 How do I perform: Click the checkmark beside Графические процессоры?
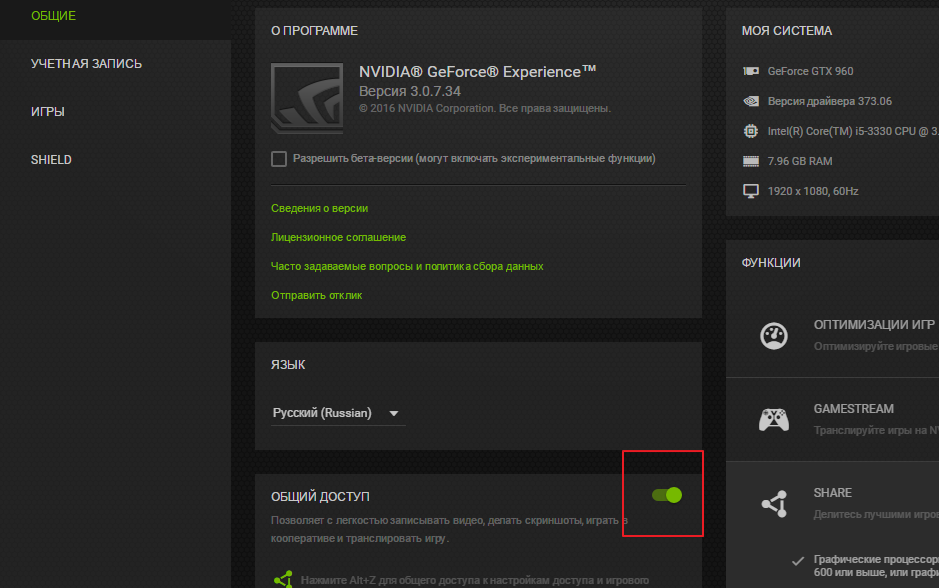pyautogui.click(x=798, y=561)
